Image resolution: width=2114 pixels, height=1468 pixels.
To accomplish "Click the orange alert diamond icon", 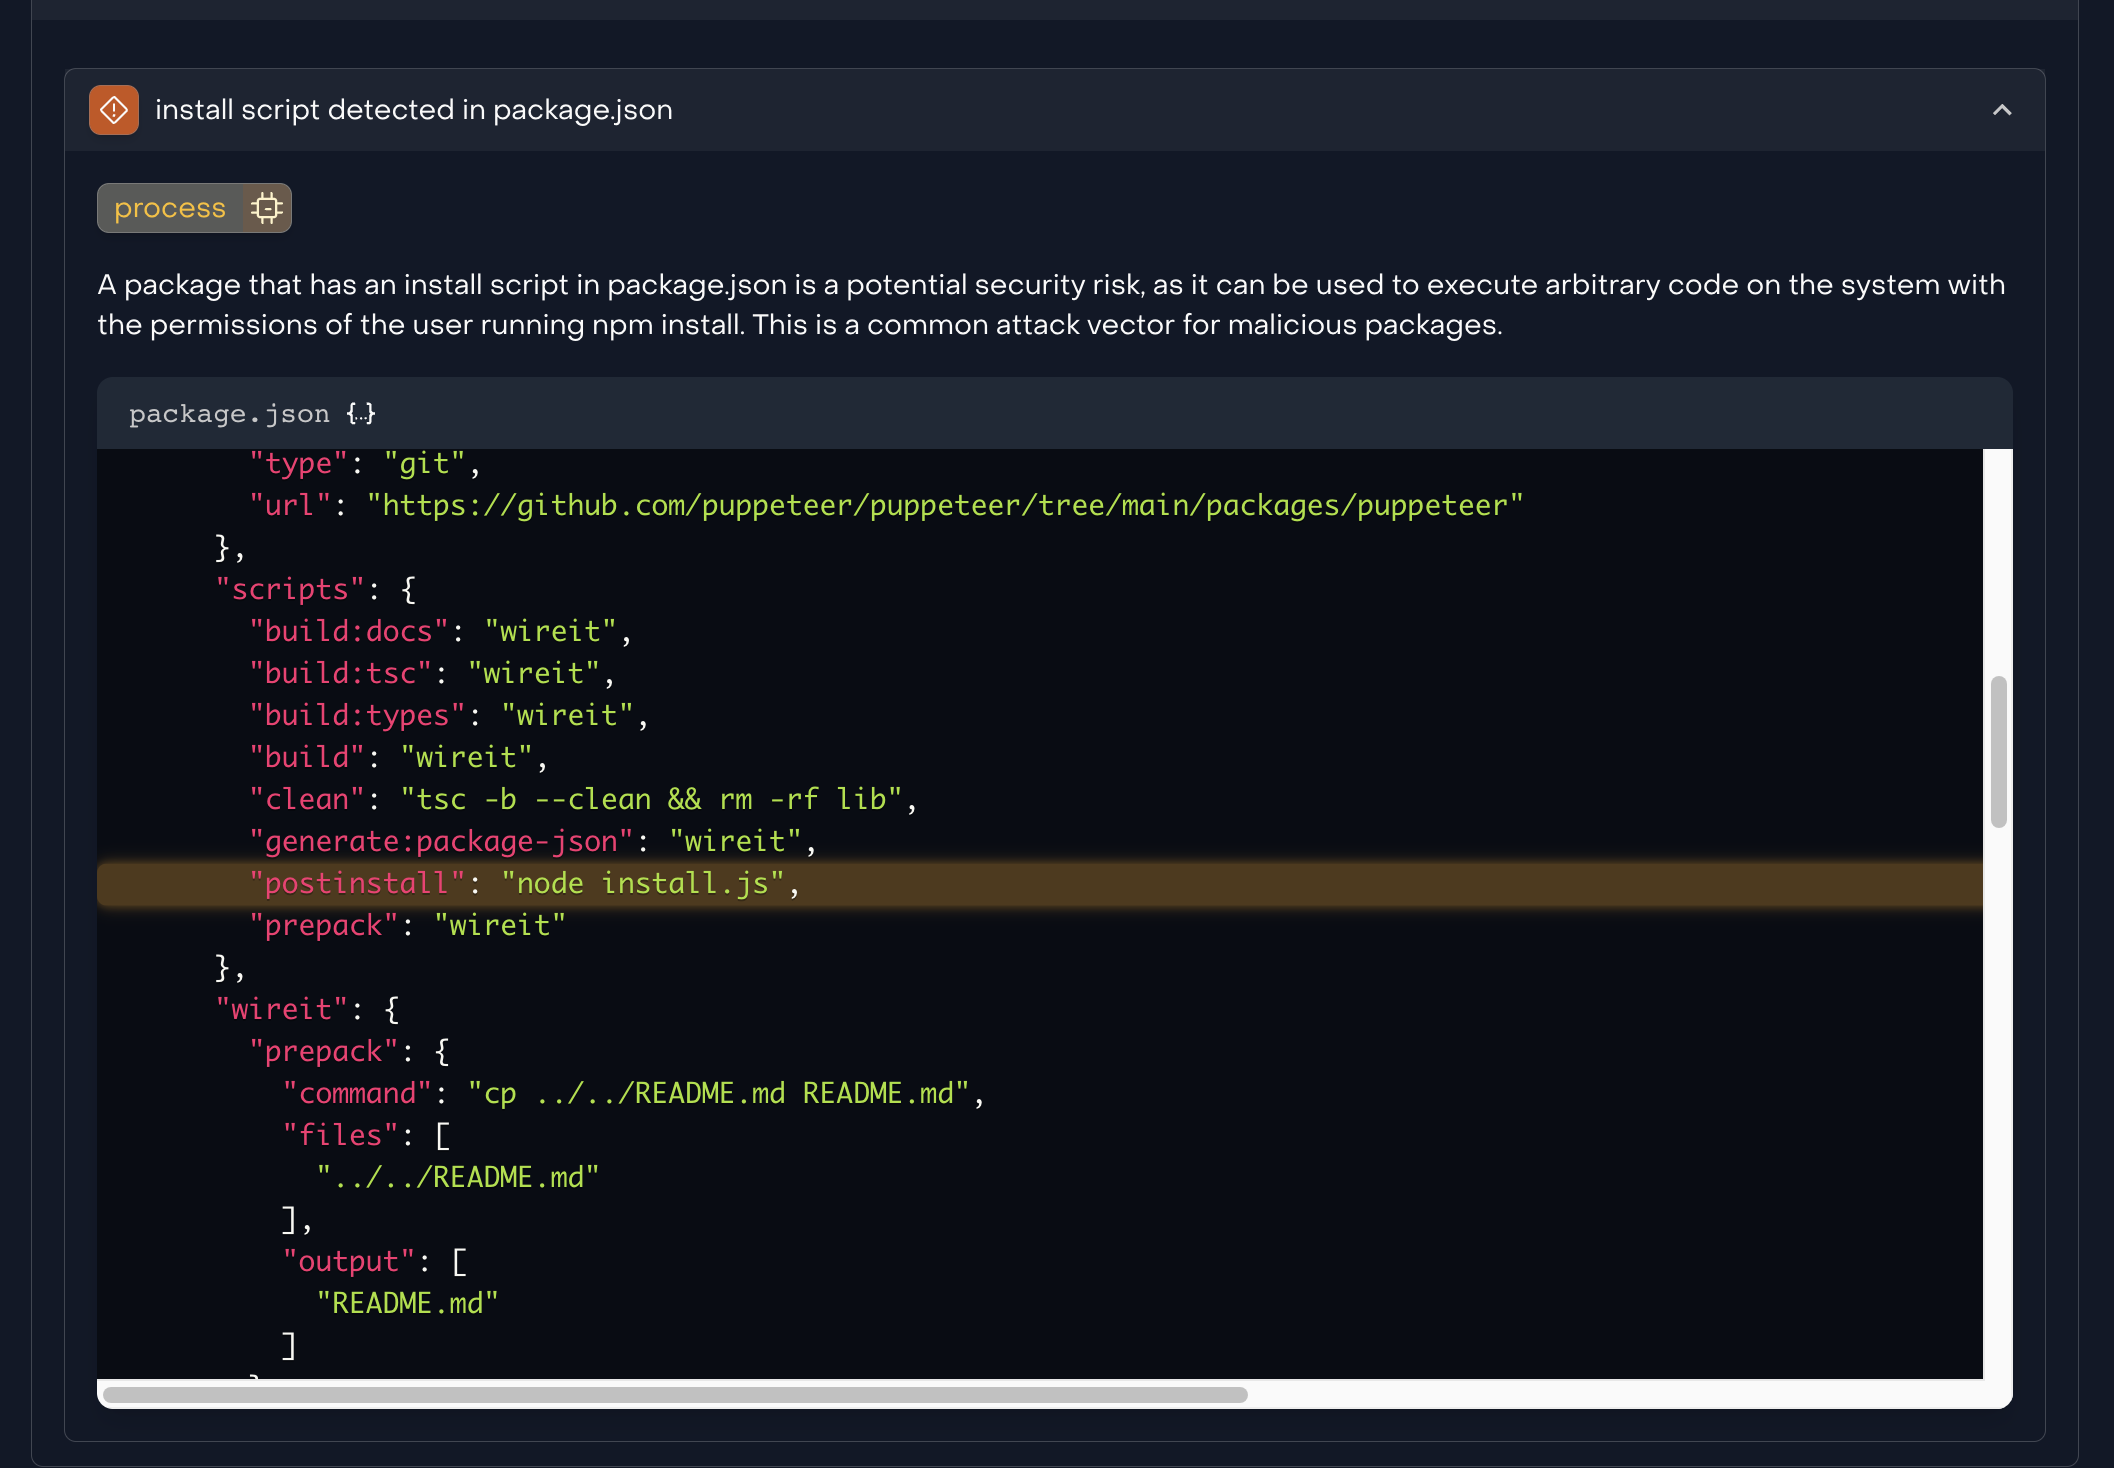I will (x=114, y=110).
